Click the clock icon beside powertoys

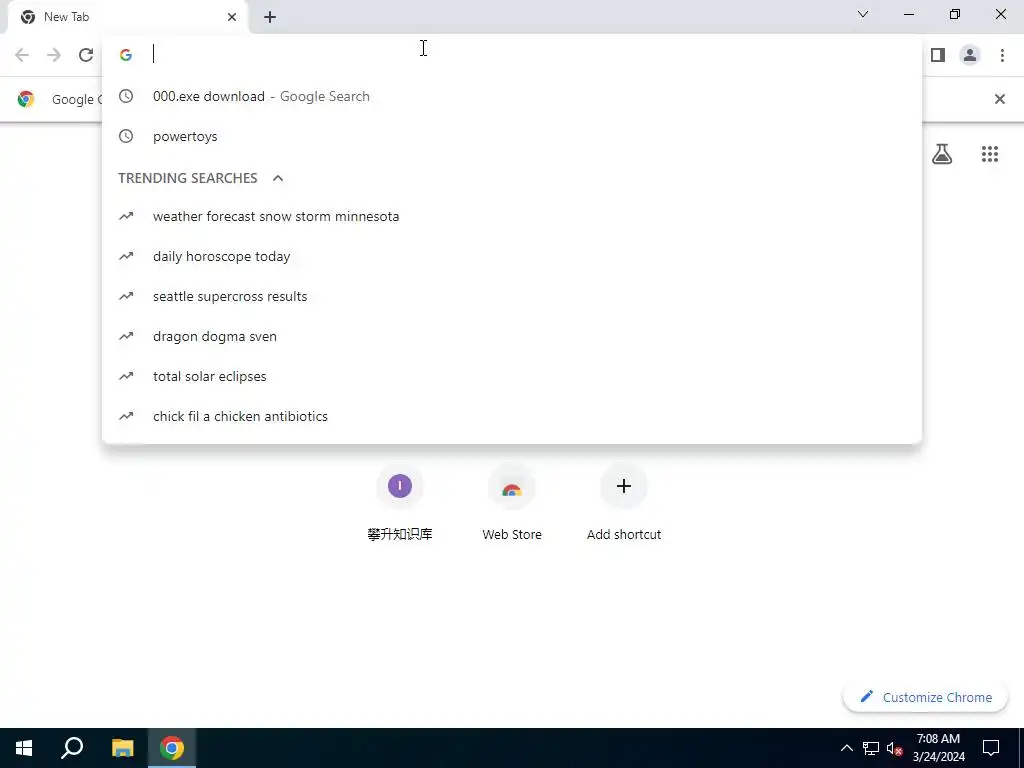pyautogui.click(x=126, y=136)
